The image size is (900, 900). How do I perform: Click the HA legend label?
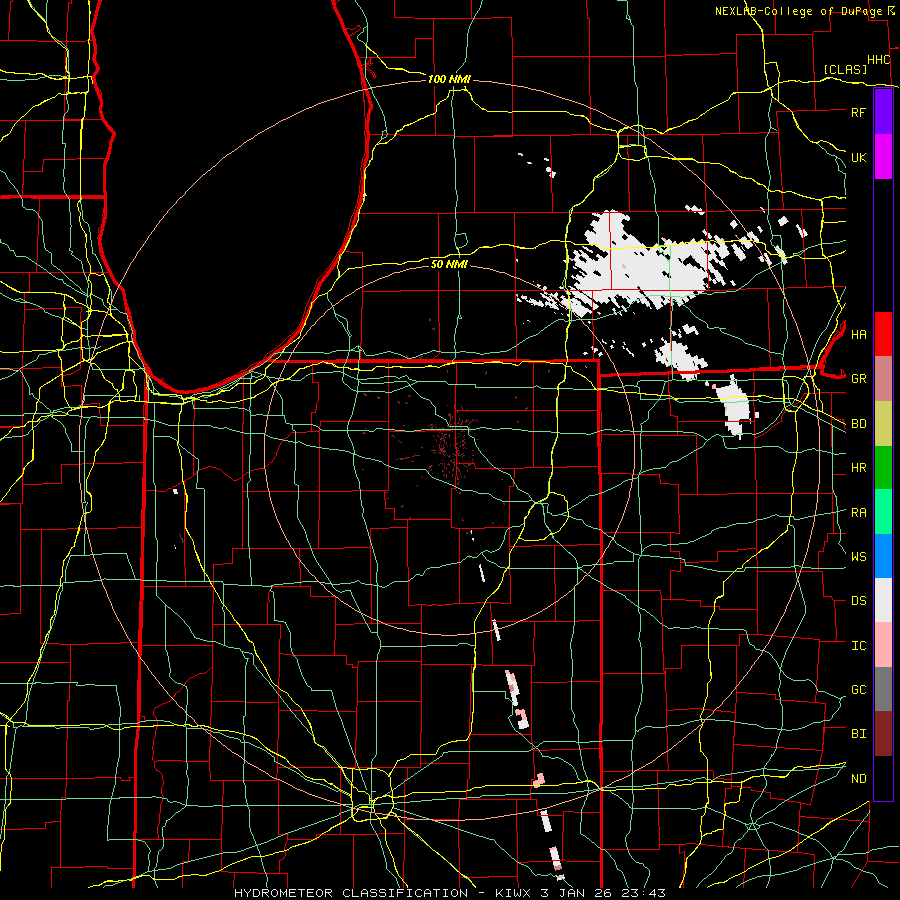(858, 334)
